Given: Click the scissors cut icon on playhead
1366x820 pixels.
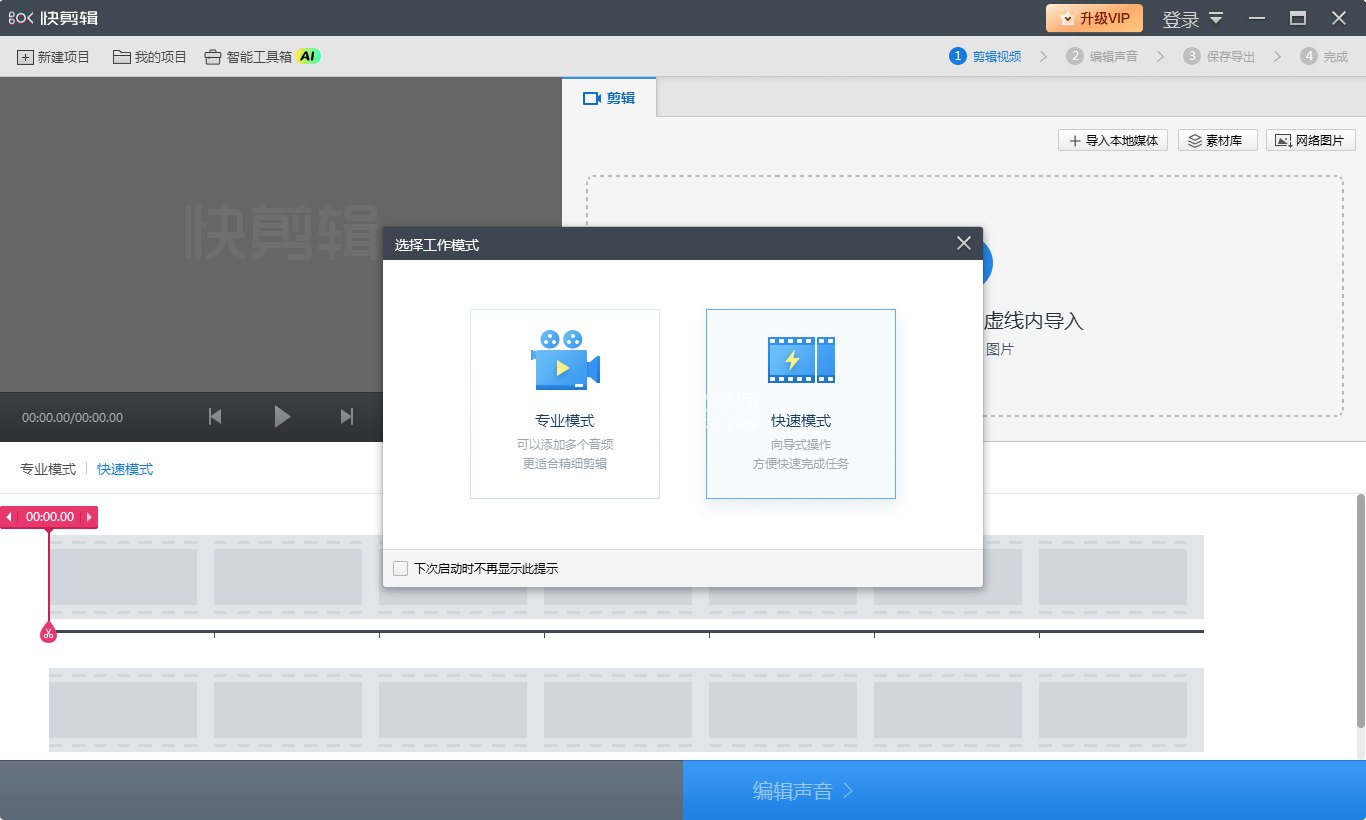Looking at the screenshot, I should (48, 633).
